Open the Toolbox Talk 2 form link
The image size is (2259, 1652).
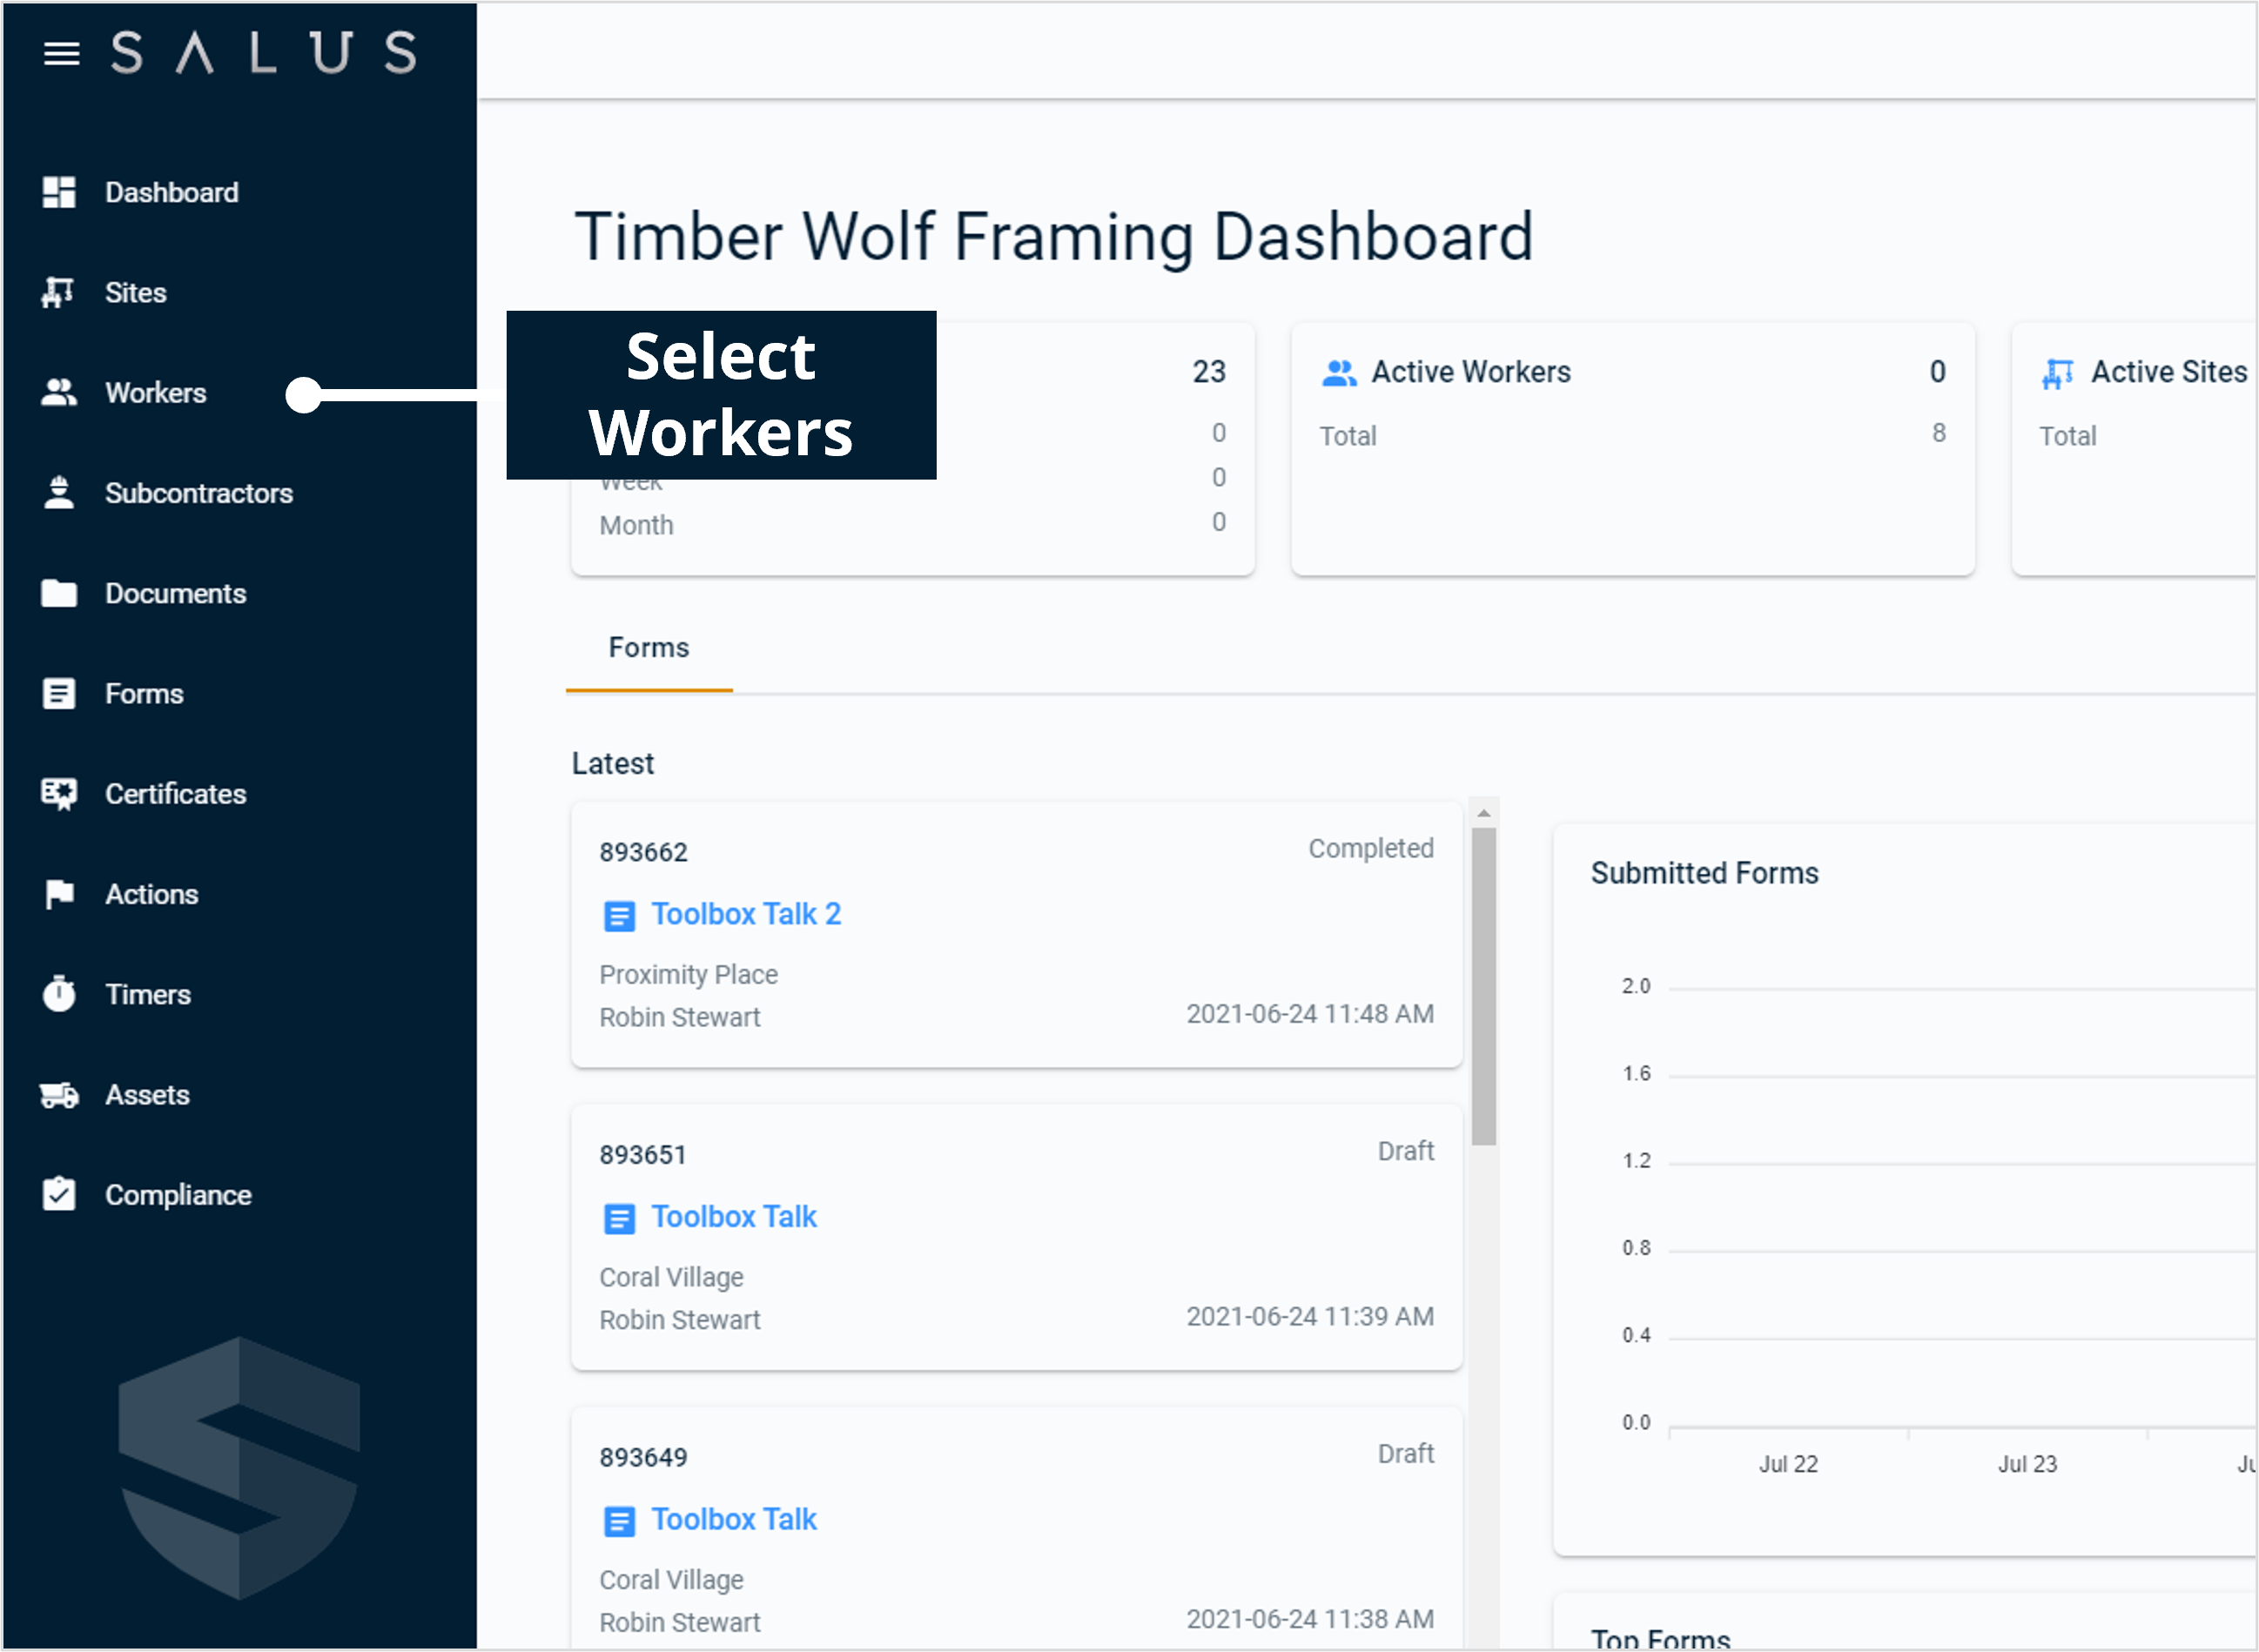click(x=747, y=913)
